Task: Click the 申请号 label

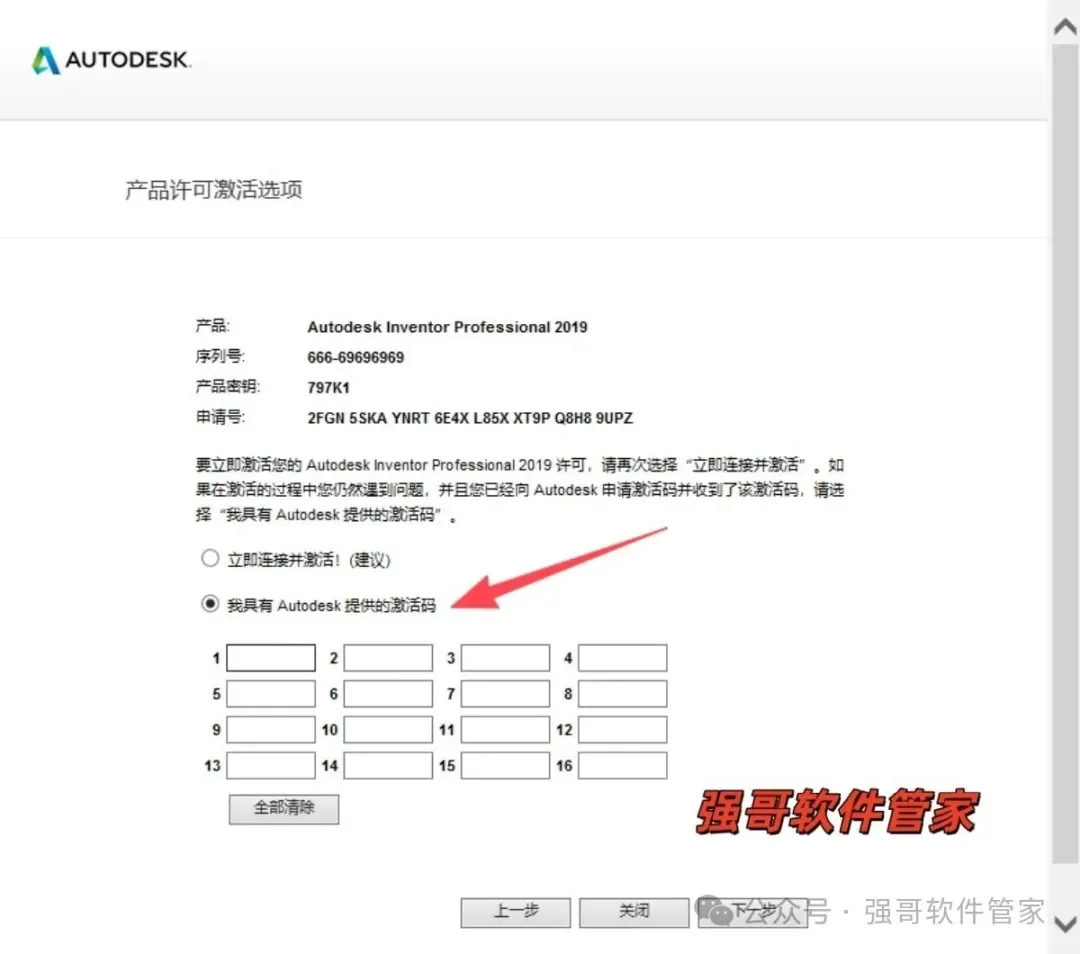Action: click(220, 417)
